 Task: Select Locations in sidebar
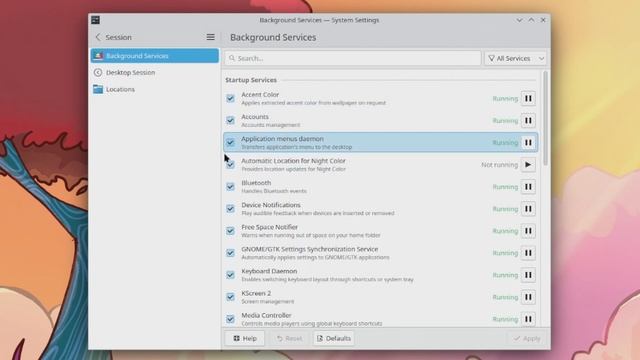pos(155,89)
